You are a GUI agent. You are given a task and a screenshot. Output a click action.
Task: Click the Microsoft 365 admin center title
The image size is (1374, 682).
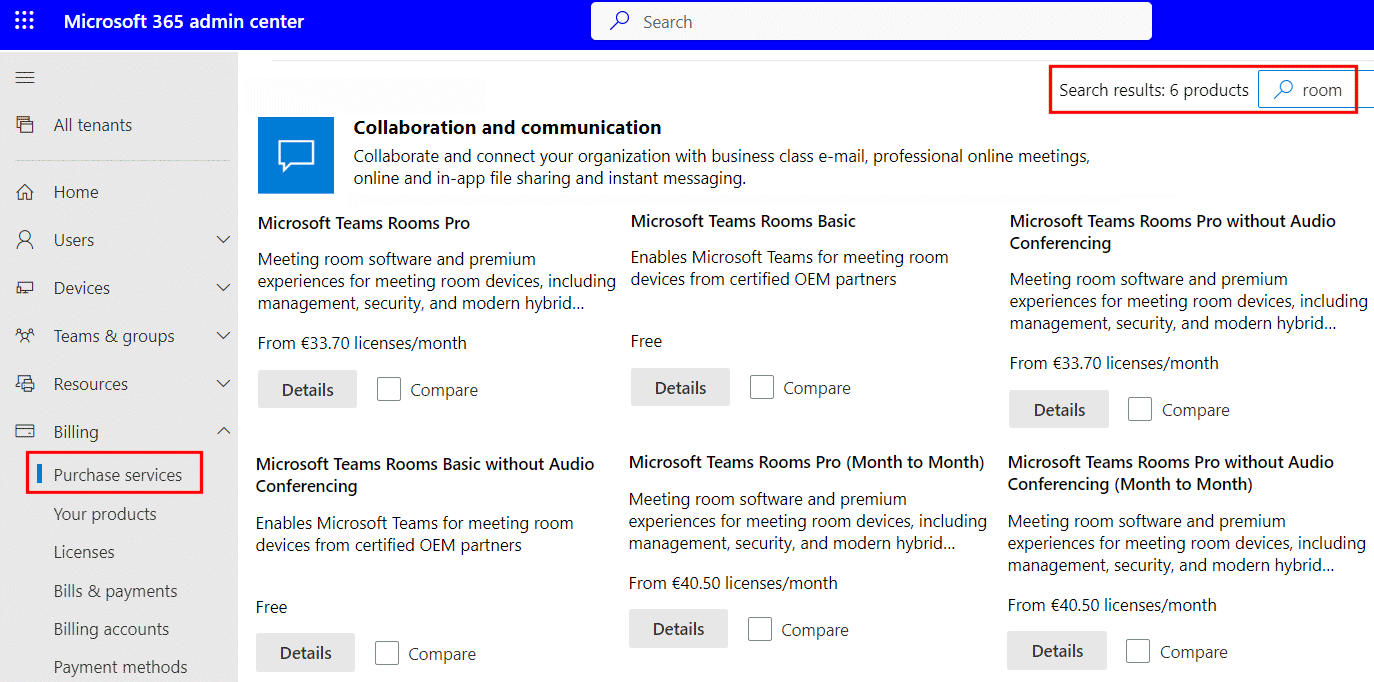point(184,21)
